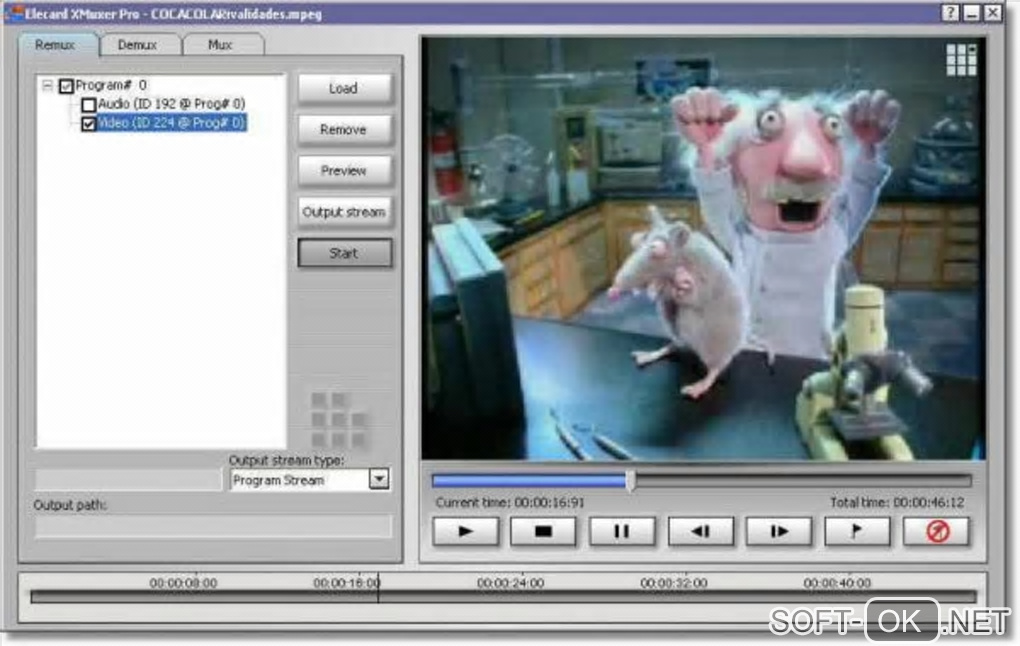Screen dimensions: 1020x646
Task: Click timeline at the 00:00:24:00 label
Action: click(x=510, y=583)
